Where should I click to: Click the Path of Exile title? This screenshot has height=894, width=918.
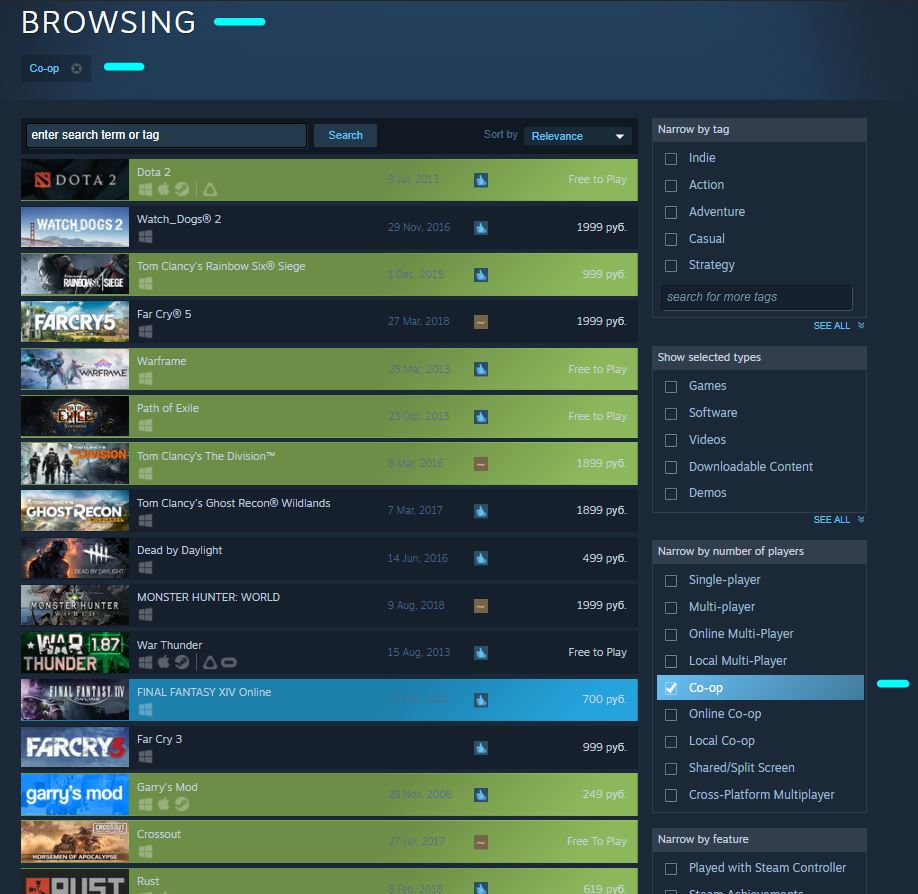167,408
